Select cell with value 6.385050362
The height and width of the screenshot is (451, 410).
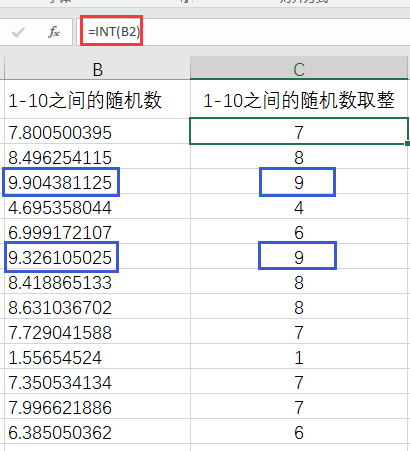[x=97, y=432]
